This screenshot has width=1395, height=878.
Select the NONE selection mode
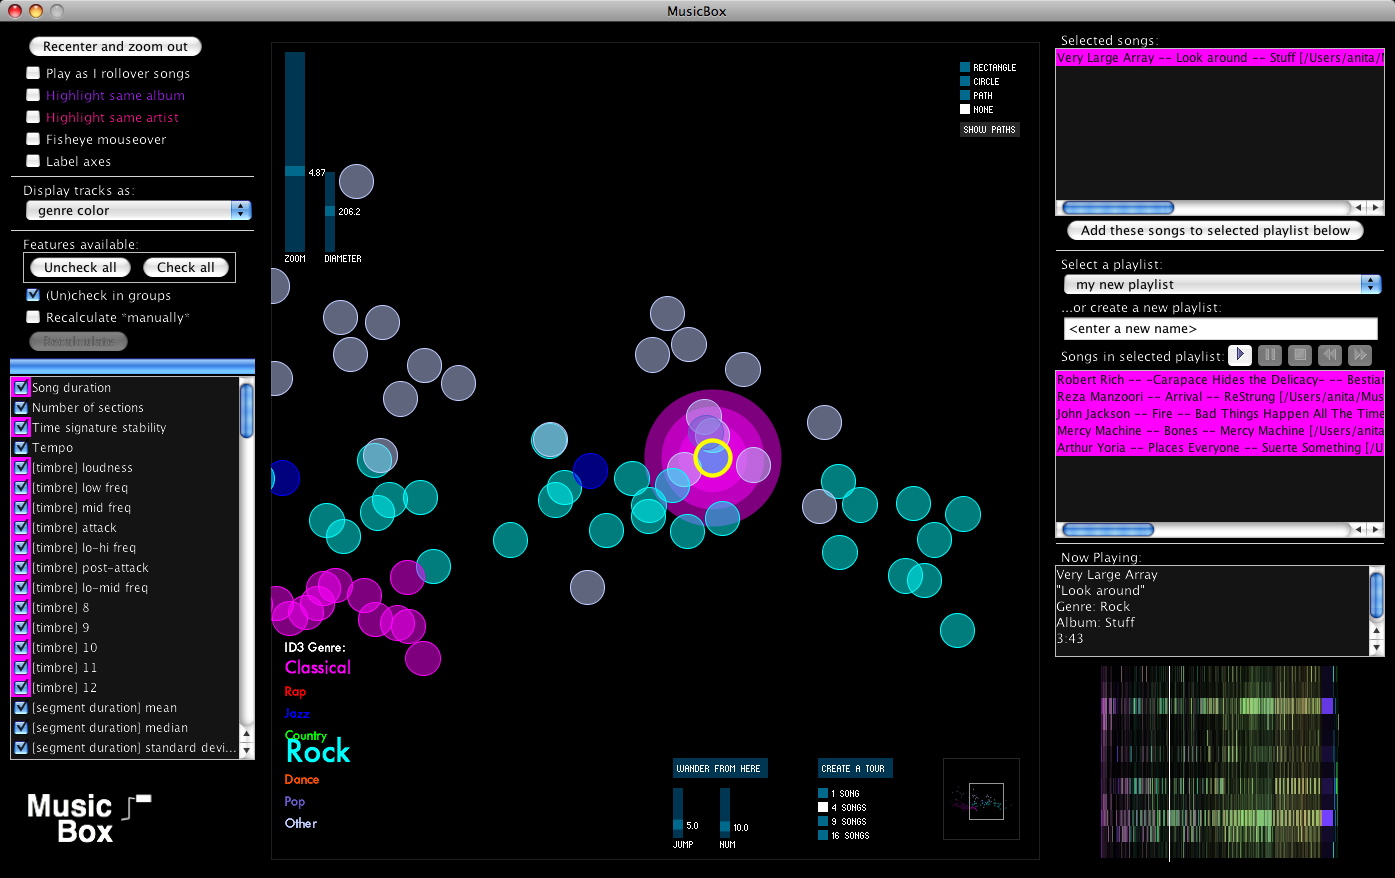(965, 109)
